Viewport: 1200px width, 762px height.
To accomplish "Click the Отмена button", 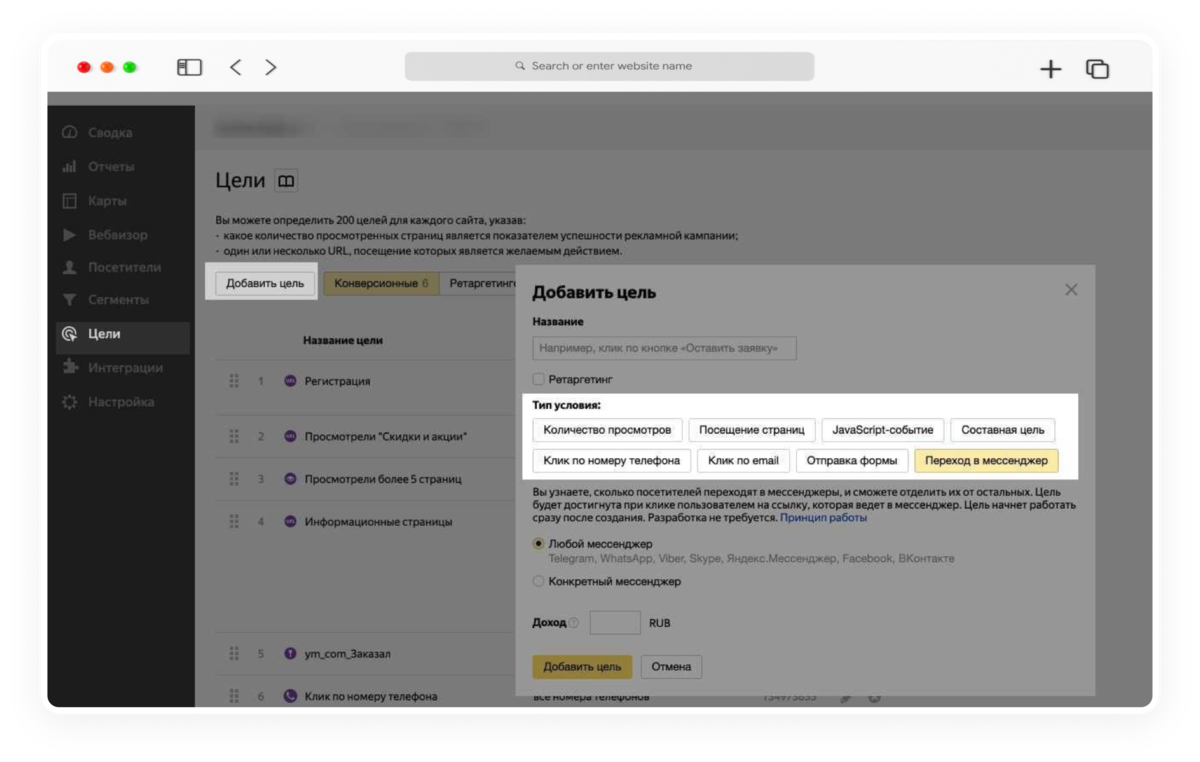I will 671,667.
